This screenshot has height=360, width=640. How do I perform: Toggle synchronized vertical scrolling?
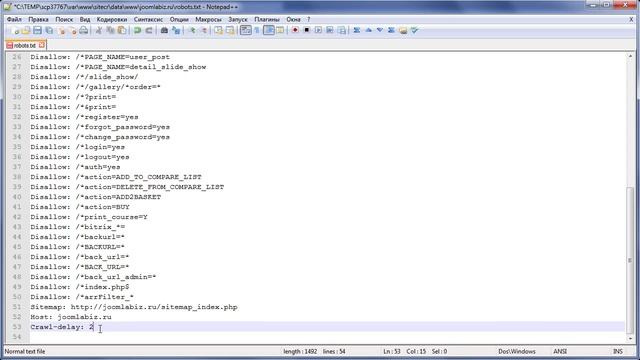pyautogui.click(x=218, y=31)
